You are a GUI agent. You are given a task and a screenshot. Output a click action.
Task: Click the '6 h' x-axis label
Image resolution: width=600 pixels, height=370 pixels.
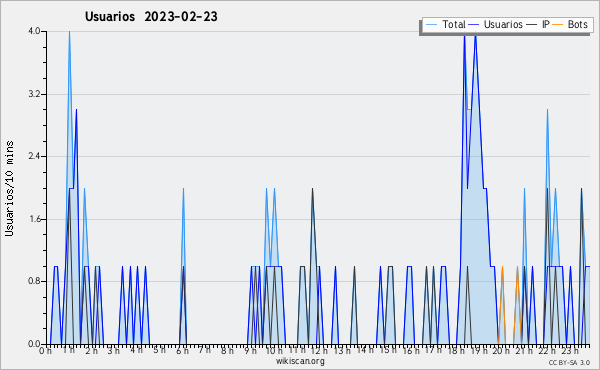click(182, 350)
